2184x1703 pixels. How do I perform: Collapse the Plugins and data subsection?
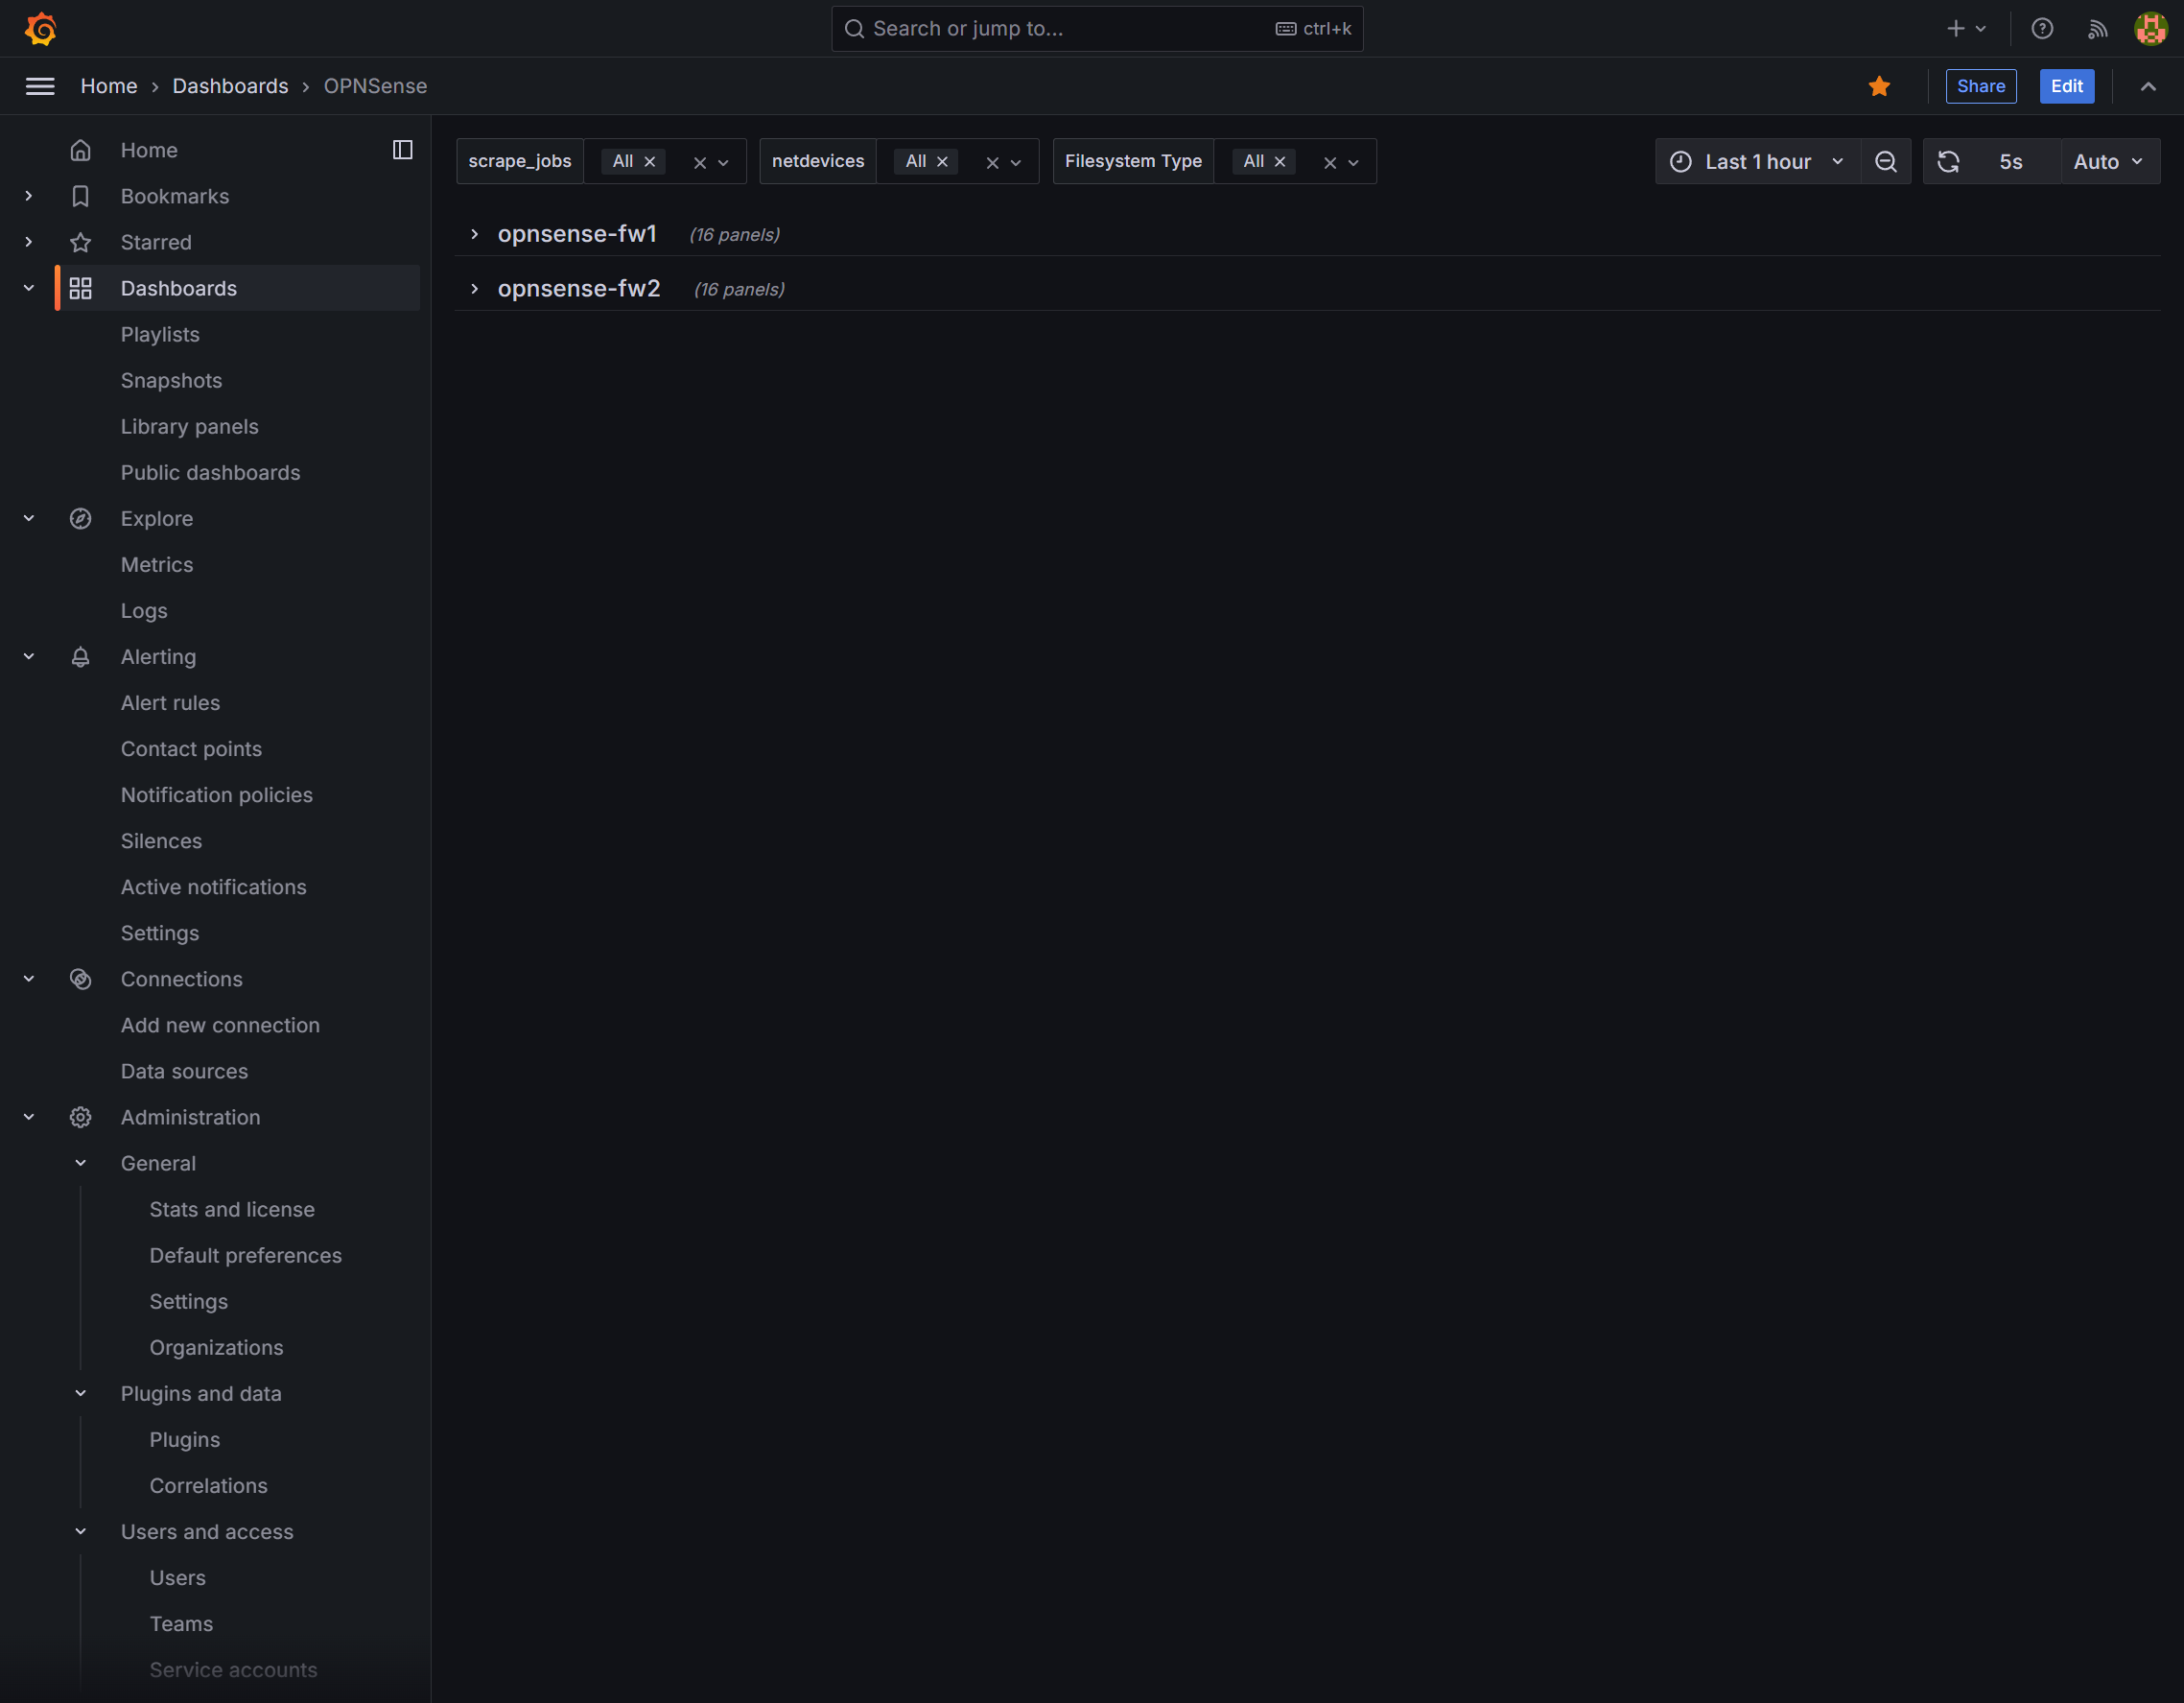point(81,1393)
